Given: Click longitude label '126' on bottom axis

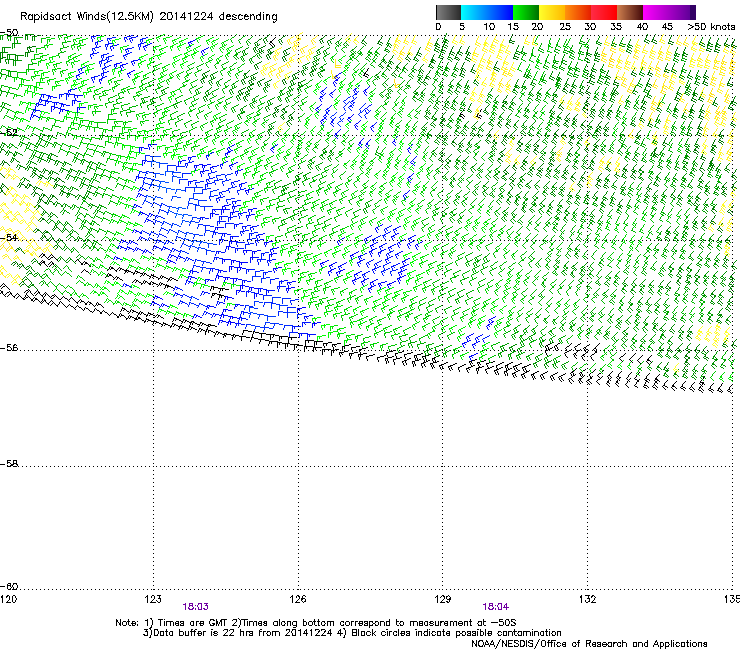Looking at the screenshot, I should pos(298,599).
